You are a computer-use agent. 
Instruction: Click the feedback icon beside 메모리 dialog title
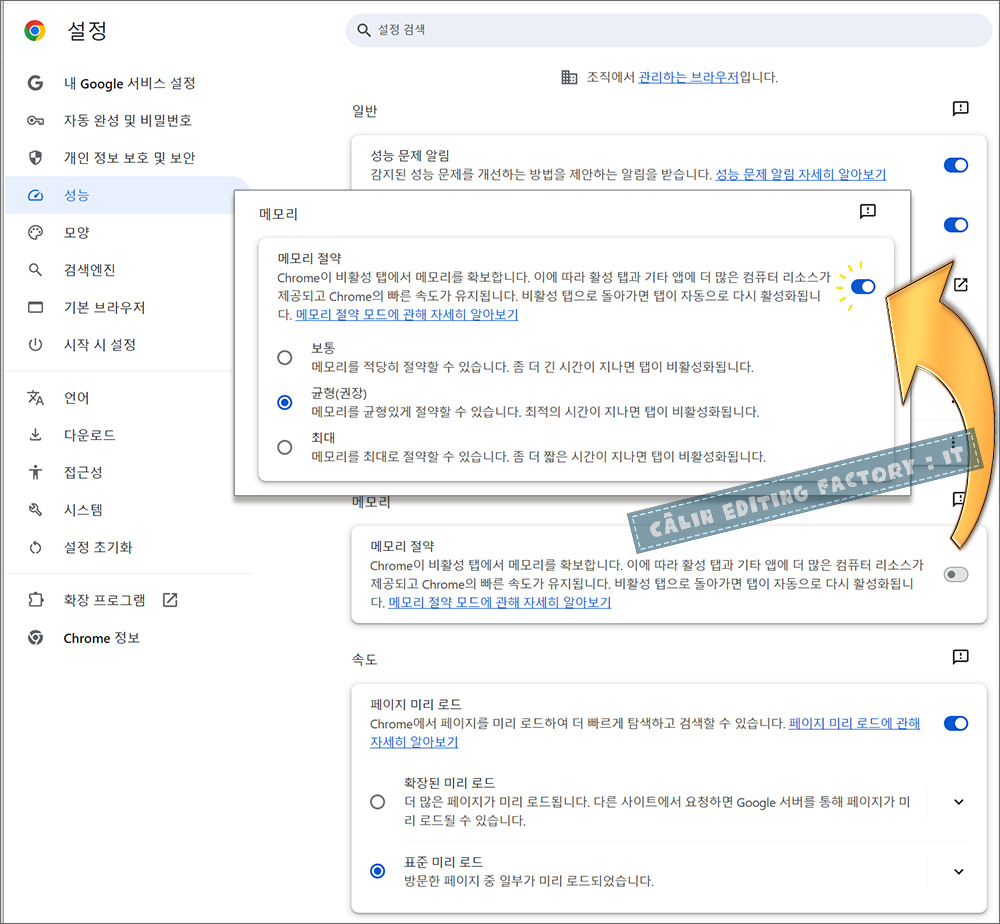pos(867,211)
